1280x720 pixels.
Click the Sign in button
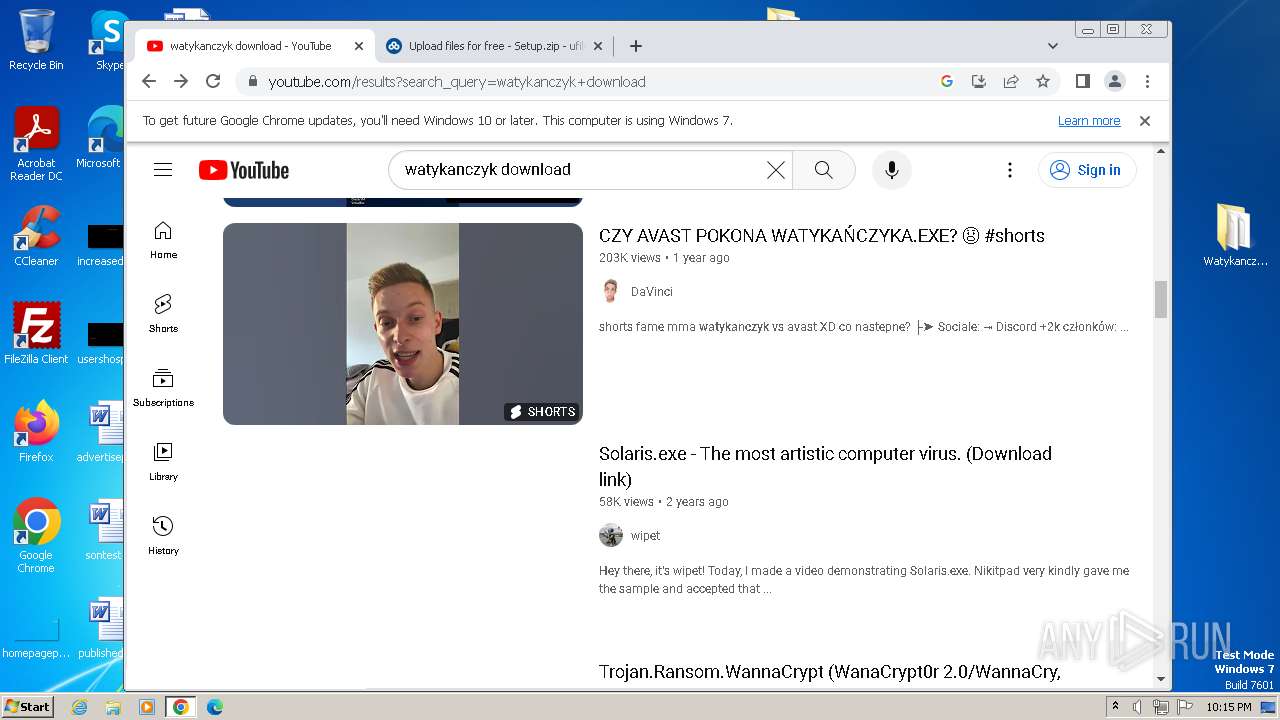(1087, 170)
